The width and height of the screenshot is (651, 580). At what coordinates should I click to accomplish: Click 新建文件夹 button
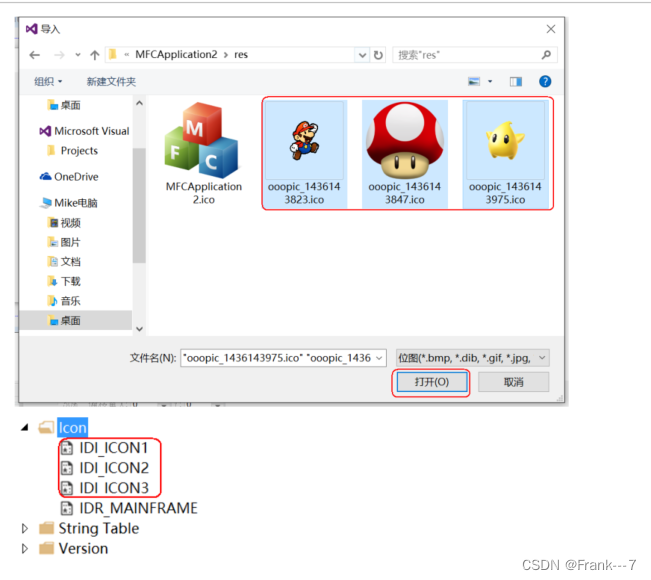[111, 81]
